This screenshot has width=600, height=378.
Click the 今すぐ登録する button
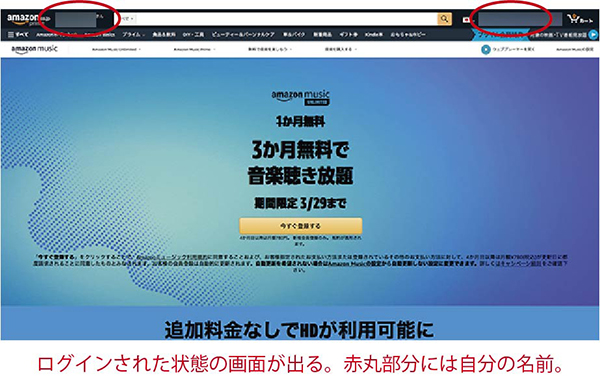point(300,226)
